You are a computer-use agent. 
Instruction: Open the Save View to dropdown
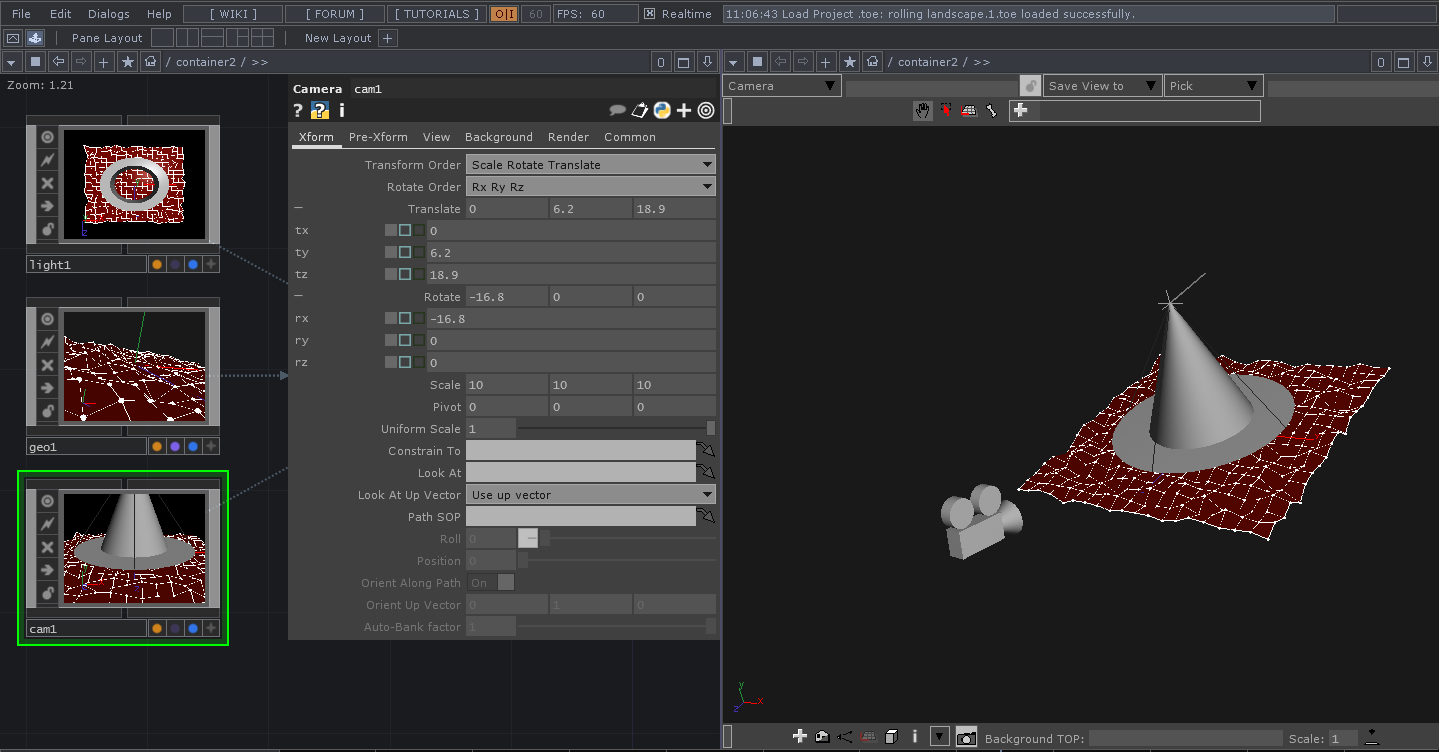pos(1101,86)
